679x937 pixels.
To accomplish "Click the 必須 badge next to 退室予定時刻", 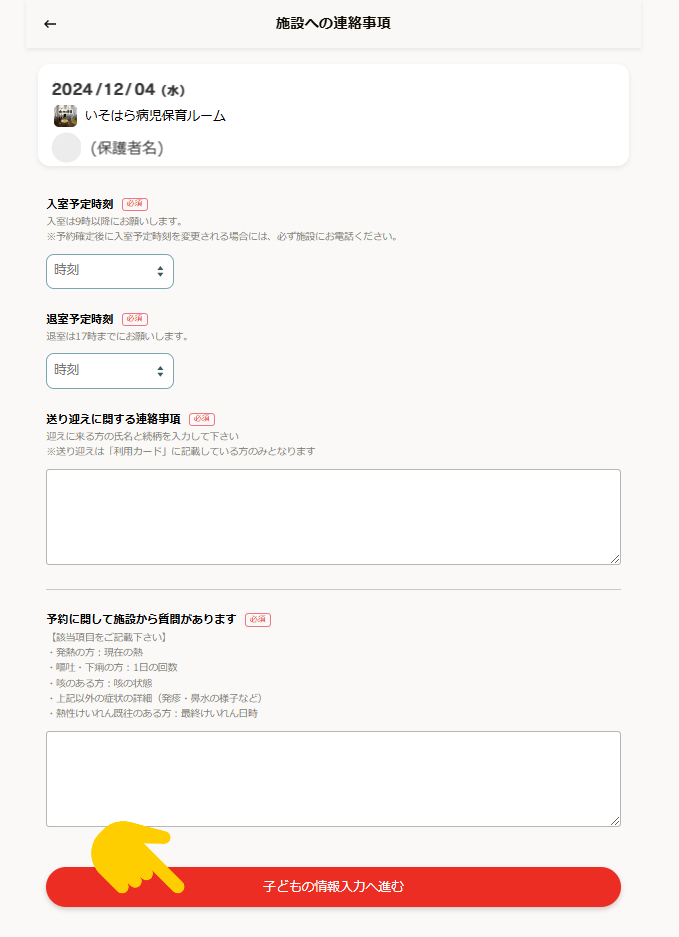I will 135,319.
